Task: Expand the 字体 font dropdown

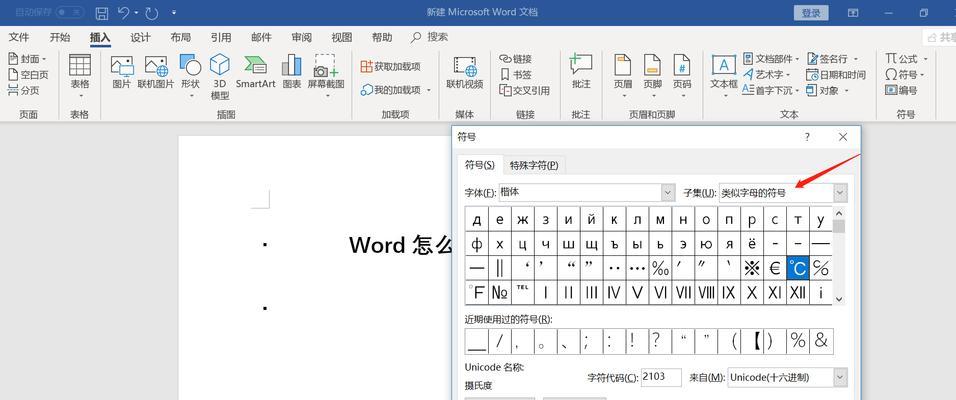Action: 668,193
